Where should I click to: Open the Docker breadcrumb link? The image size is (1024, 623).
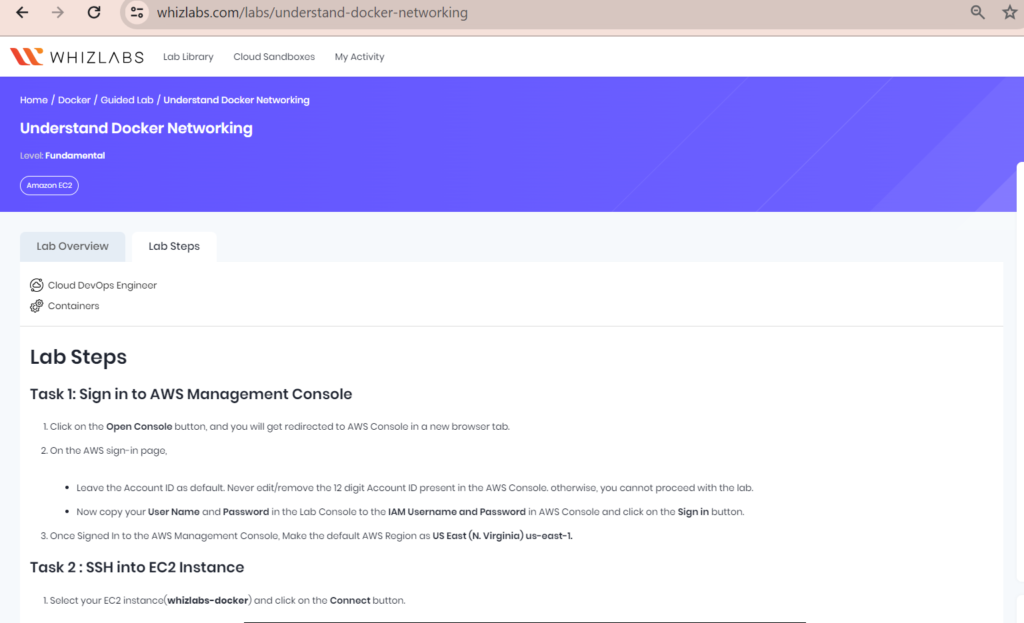tap(74, 100)
